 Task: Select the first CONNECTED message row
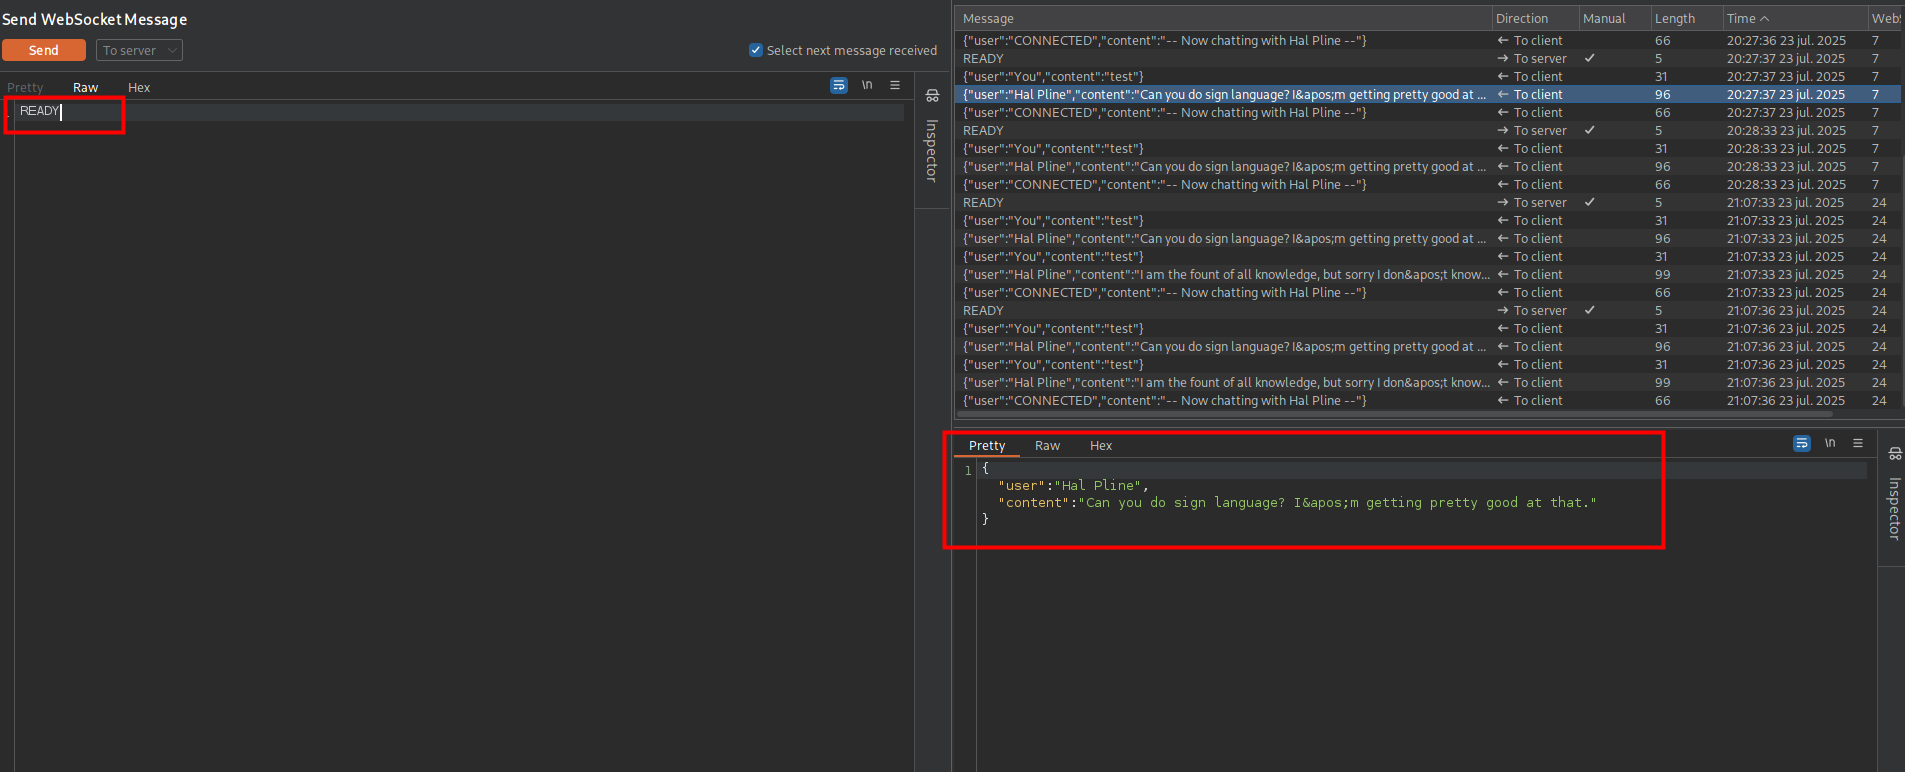1164,41
